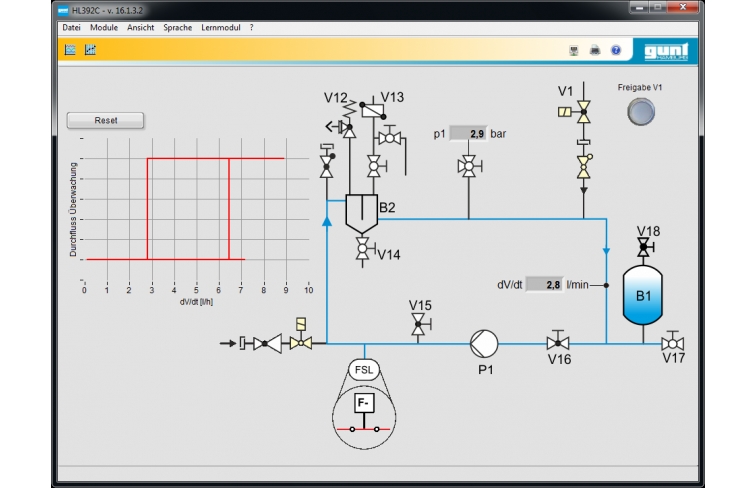Click the B2 tank symbol
Screen dimensions: 755x488
point(362,214)
